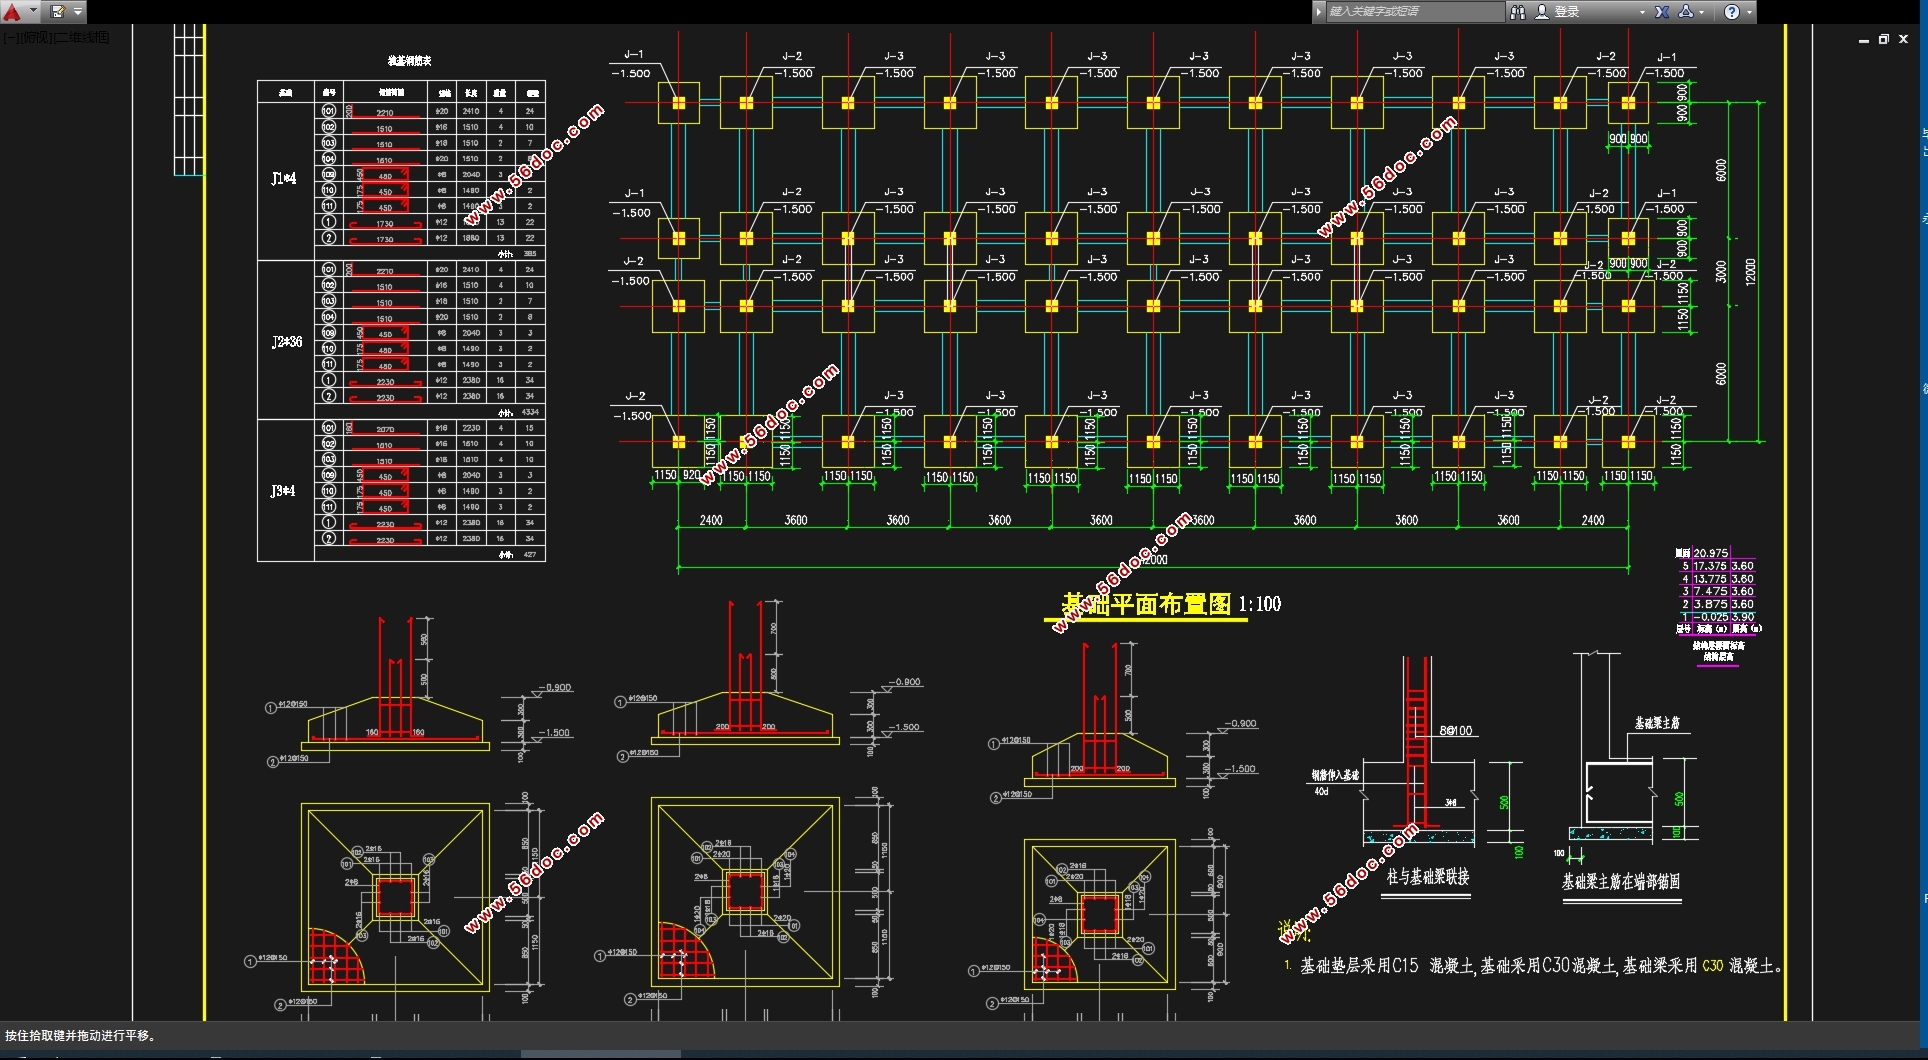Click elevation value 13.775

click(1711, 579)
